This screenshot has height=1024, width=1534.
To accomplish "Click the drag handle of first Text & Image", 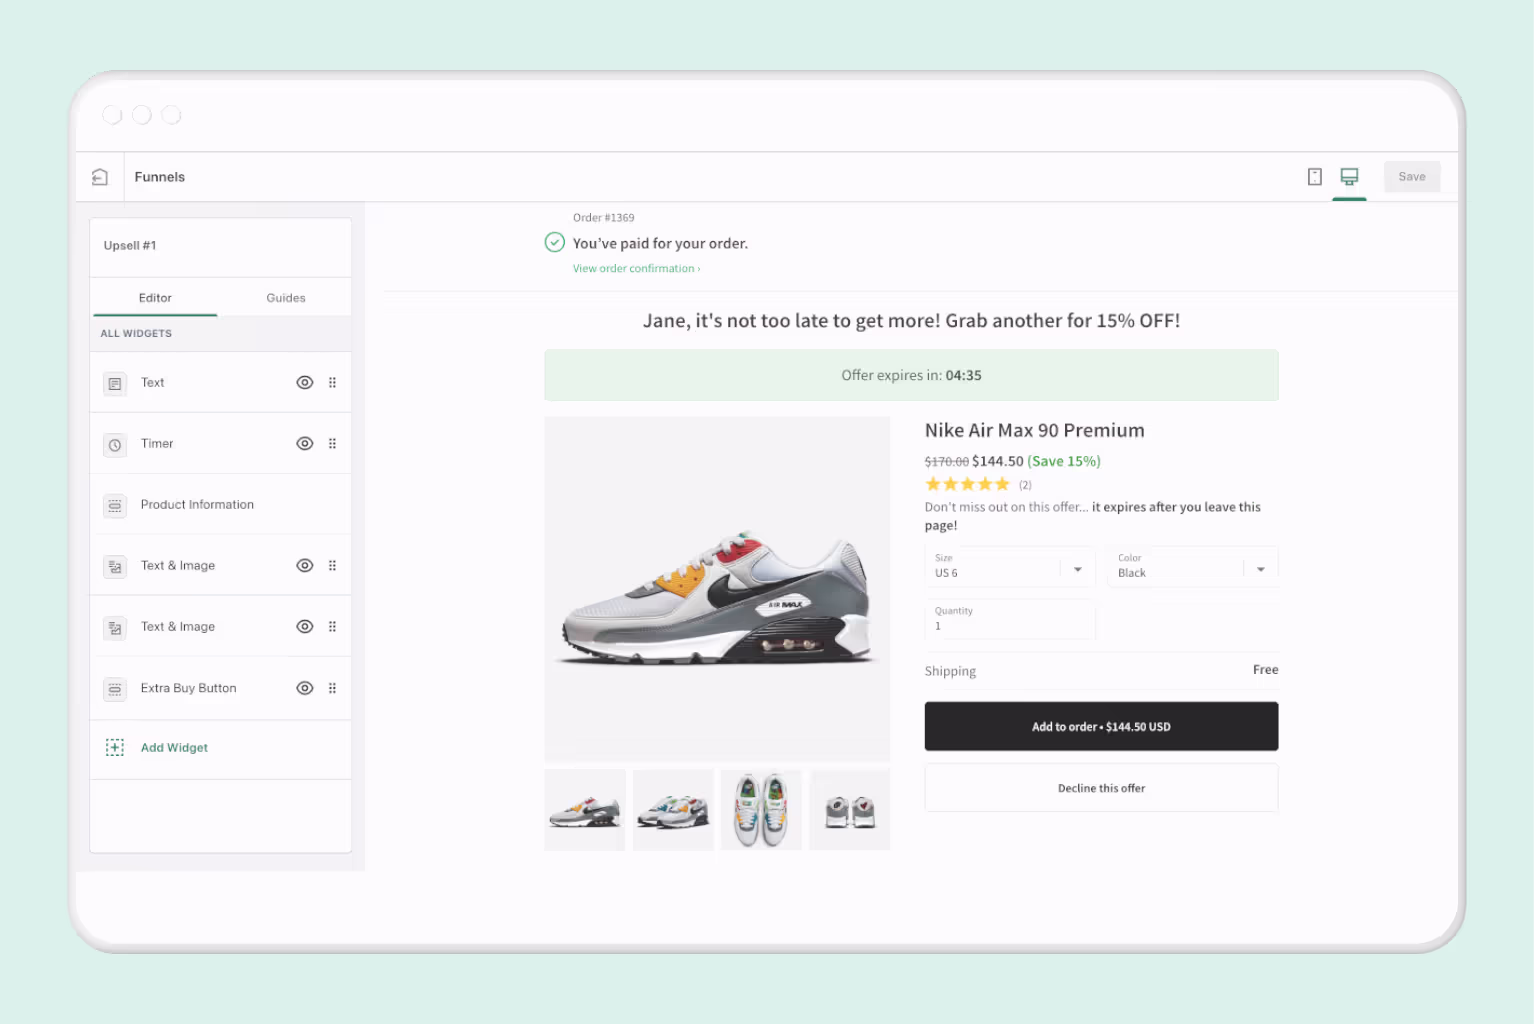I will 332,566.
